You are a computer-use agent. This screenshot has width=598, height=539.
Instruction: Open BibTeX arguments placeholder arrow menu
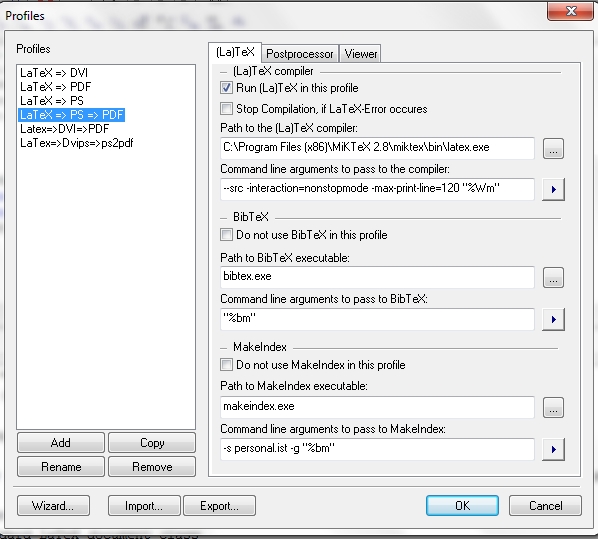(553, 319)
